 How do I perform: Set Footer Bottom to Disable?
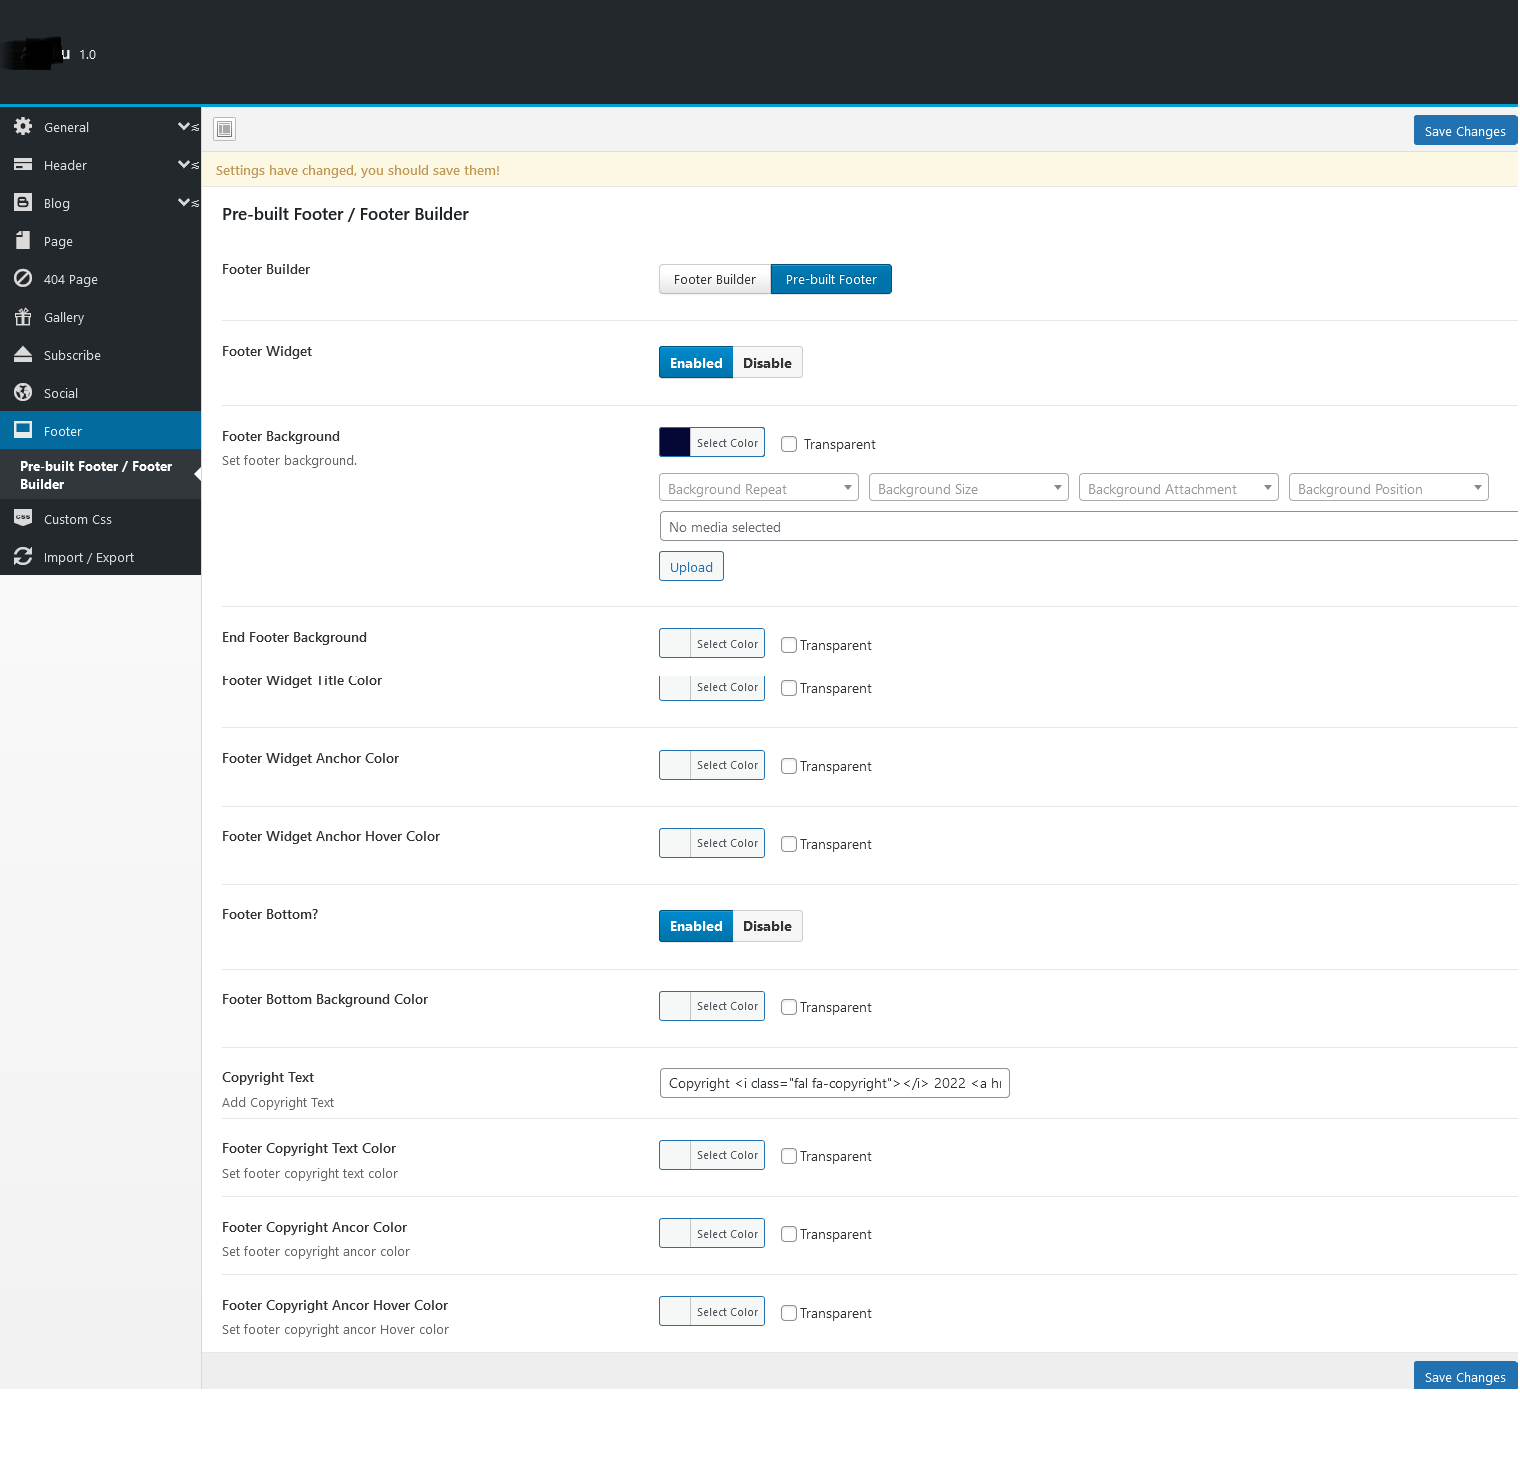tap(767, 926)
